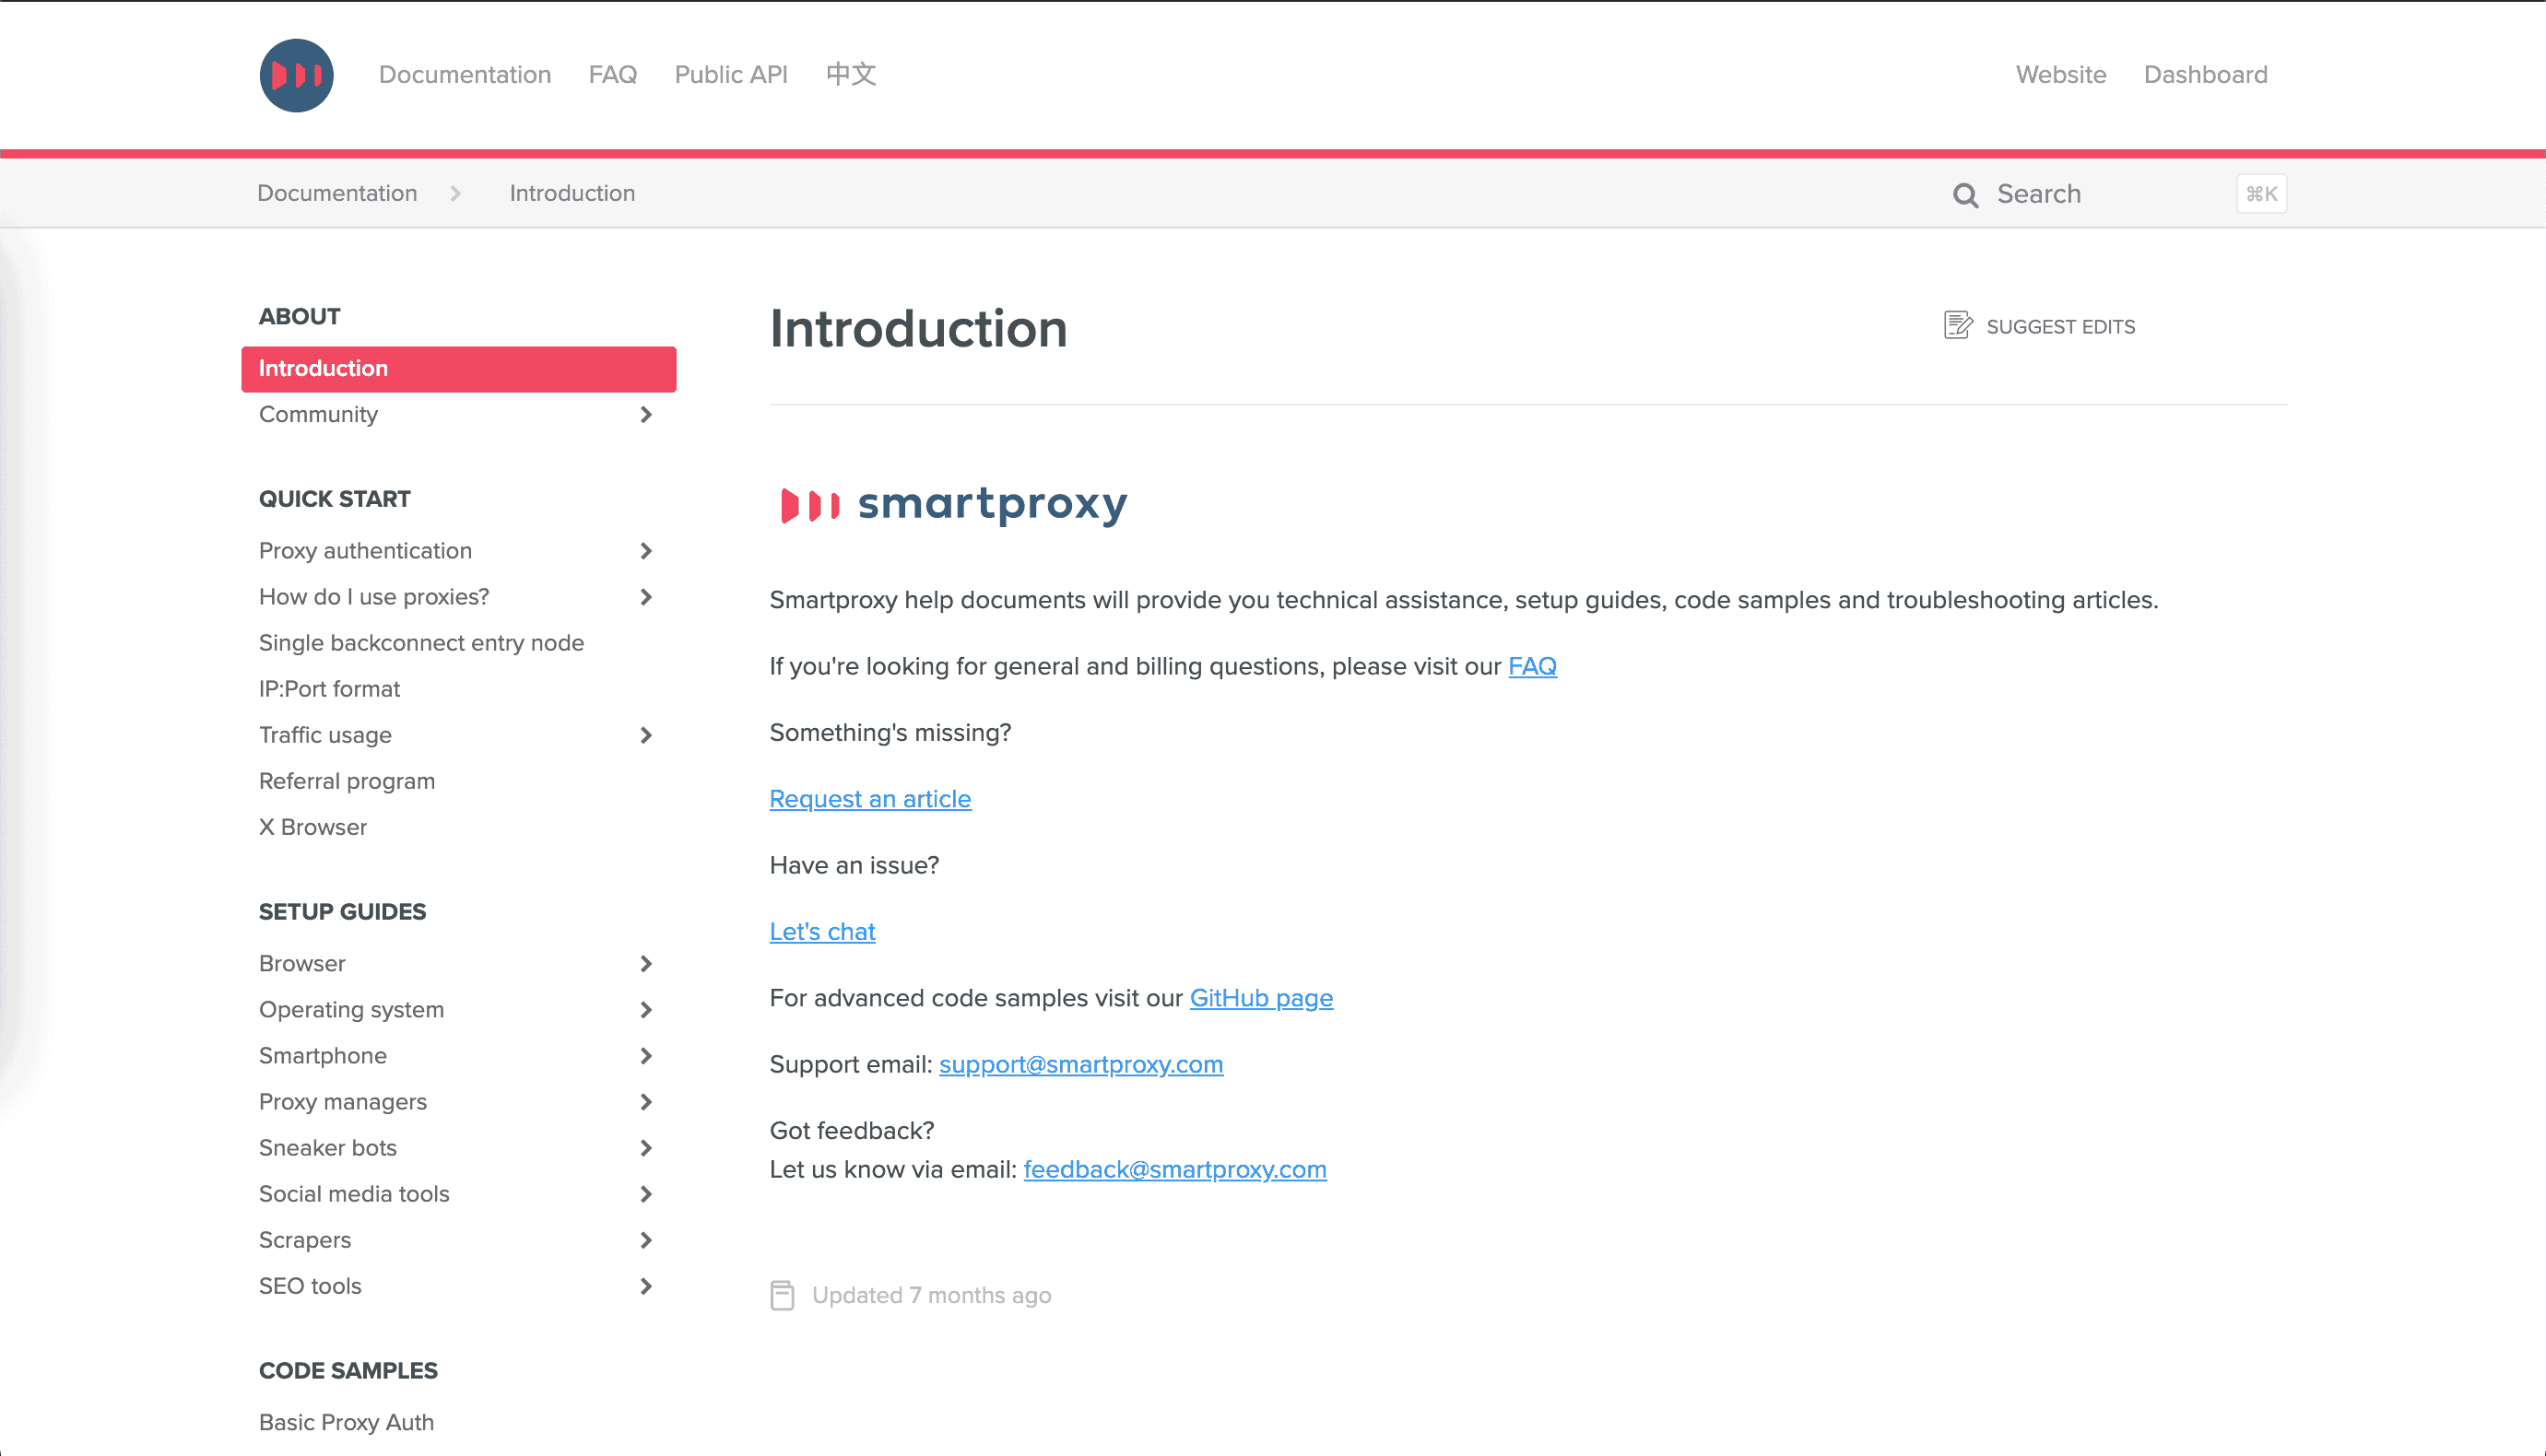Open the Documentation top menu
The height and width of the screenshot is (1456, 2546).
tap(465, 75)
